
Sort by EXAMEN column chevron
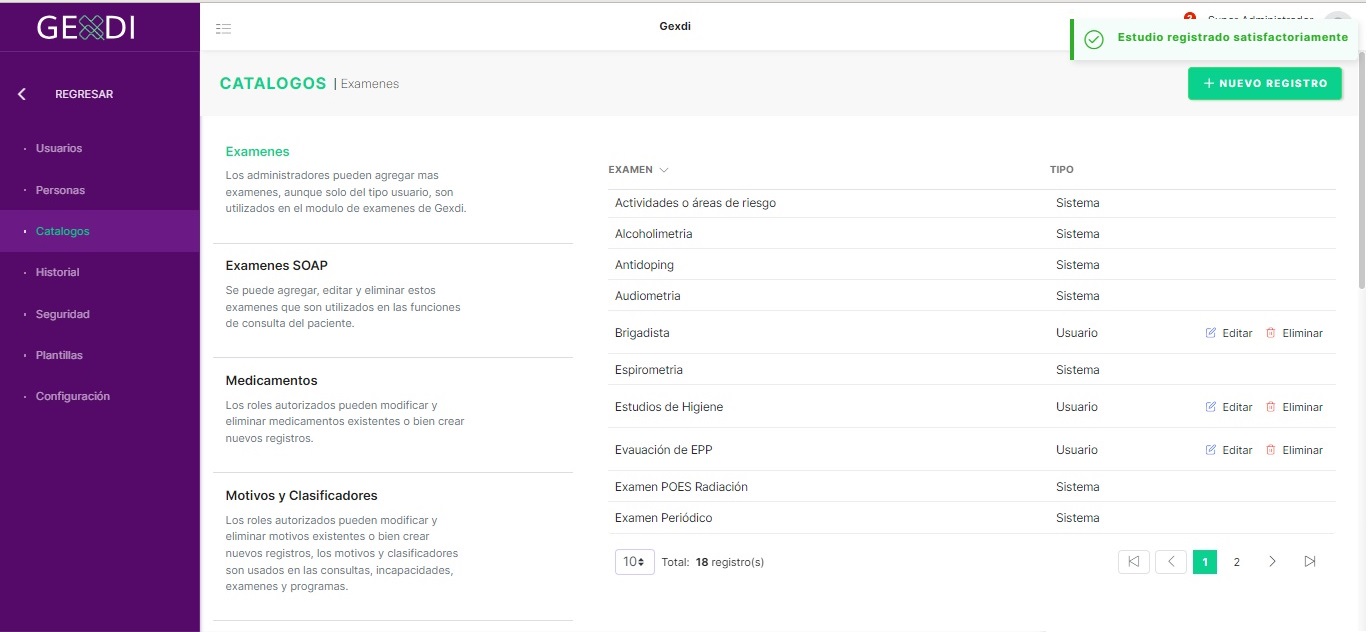[664, 170]
